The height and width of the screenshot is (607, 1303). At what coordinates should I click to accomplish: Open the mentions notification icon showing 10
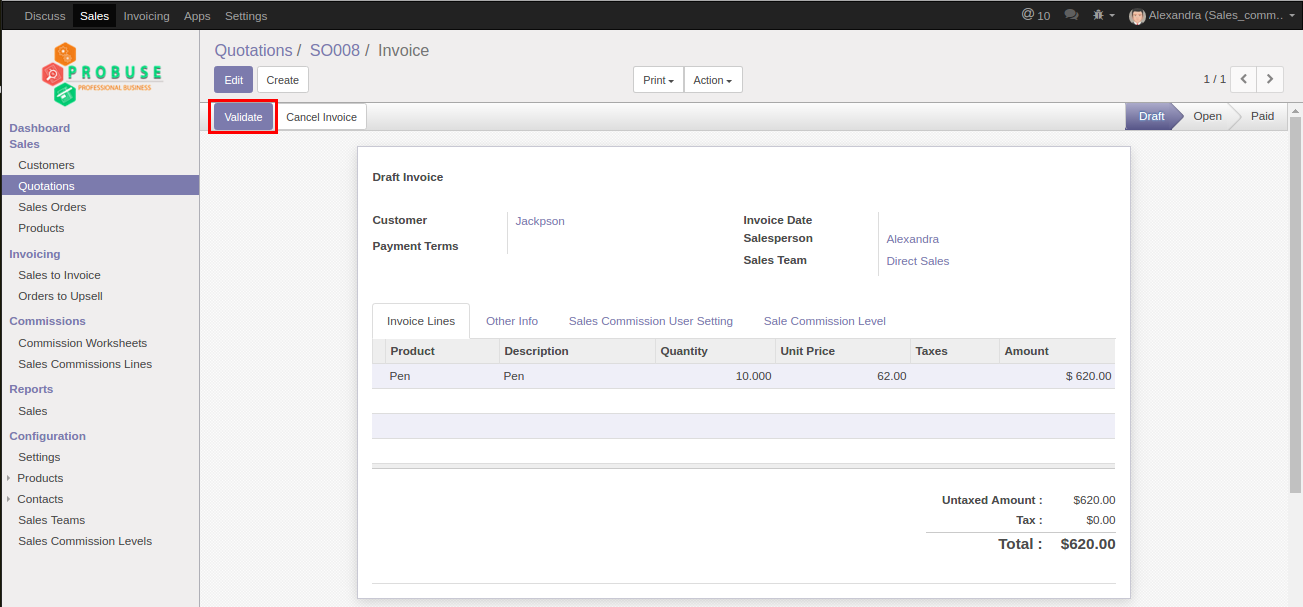point(1035,15)
